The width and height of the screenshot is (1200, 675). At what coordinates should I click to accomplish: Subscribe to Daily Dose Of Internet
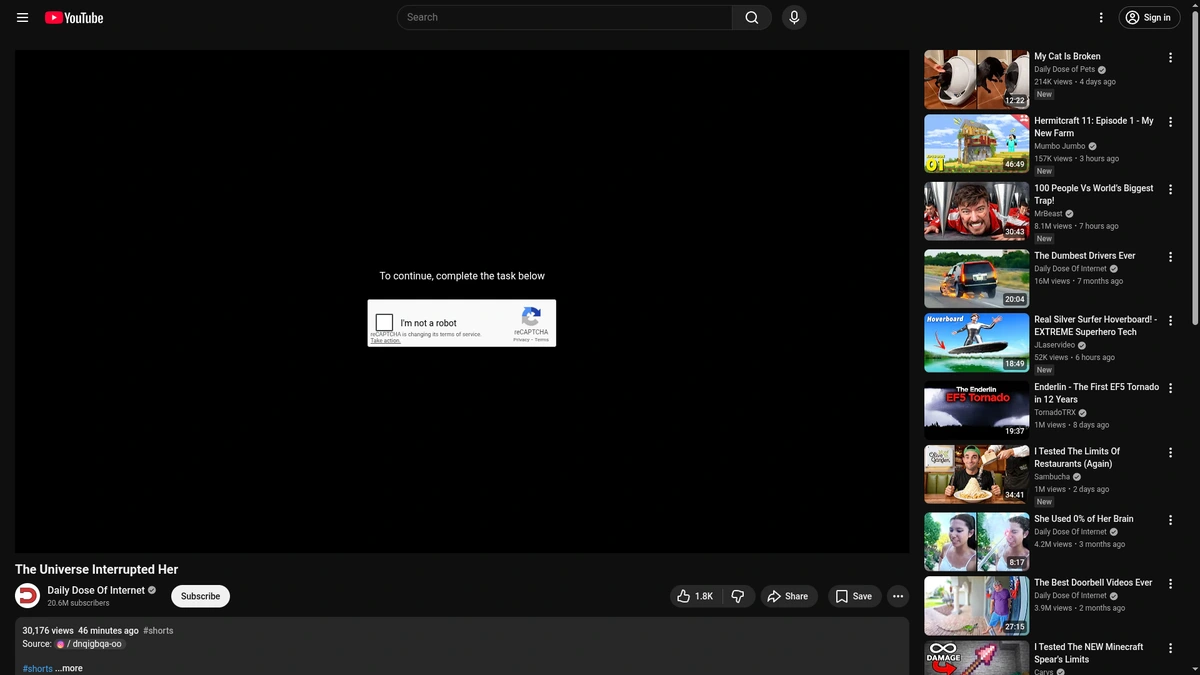click(x=200, y=596)
